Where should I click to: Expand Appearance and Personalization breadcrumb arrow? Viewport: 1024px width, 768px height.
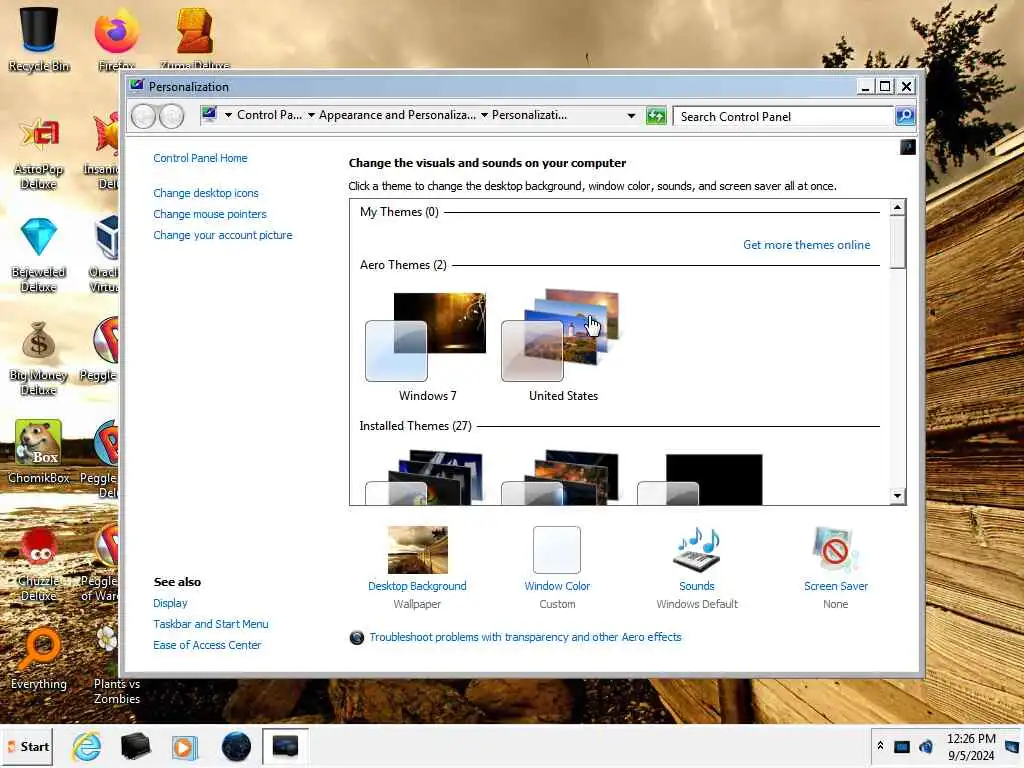312,116
